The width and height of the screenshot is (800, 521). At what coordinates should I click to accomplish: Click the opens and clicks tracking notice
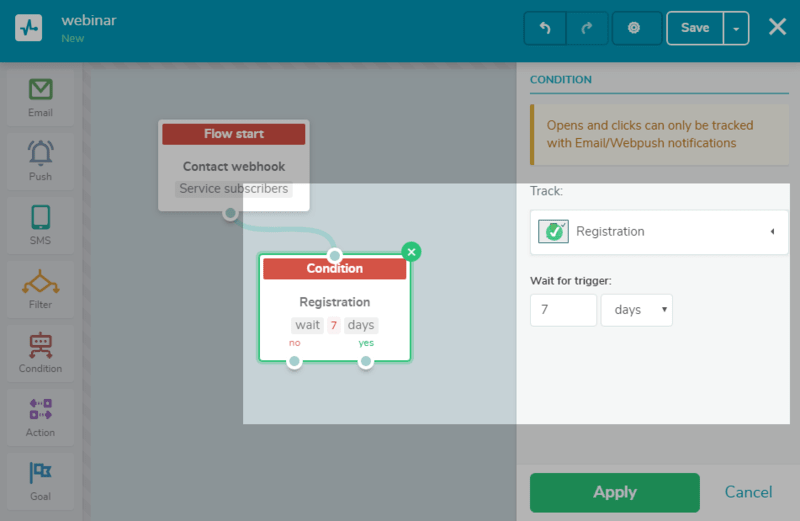pyautogui.click(x=660, y=135)
